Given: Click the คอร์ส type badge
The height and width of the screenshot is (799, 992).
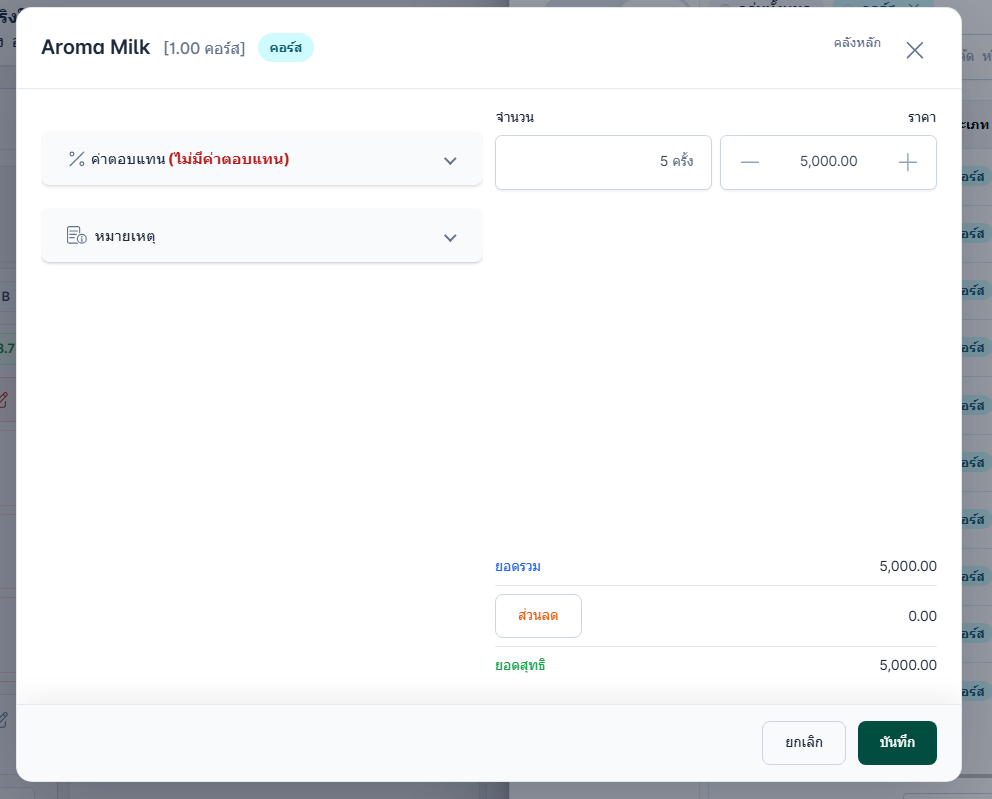Looking at the screenshot, I should (x=285, y=47).
